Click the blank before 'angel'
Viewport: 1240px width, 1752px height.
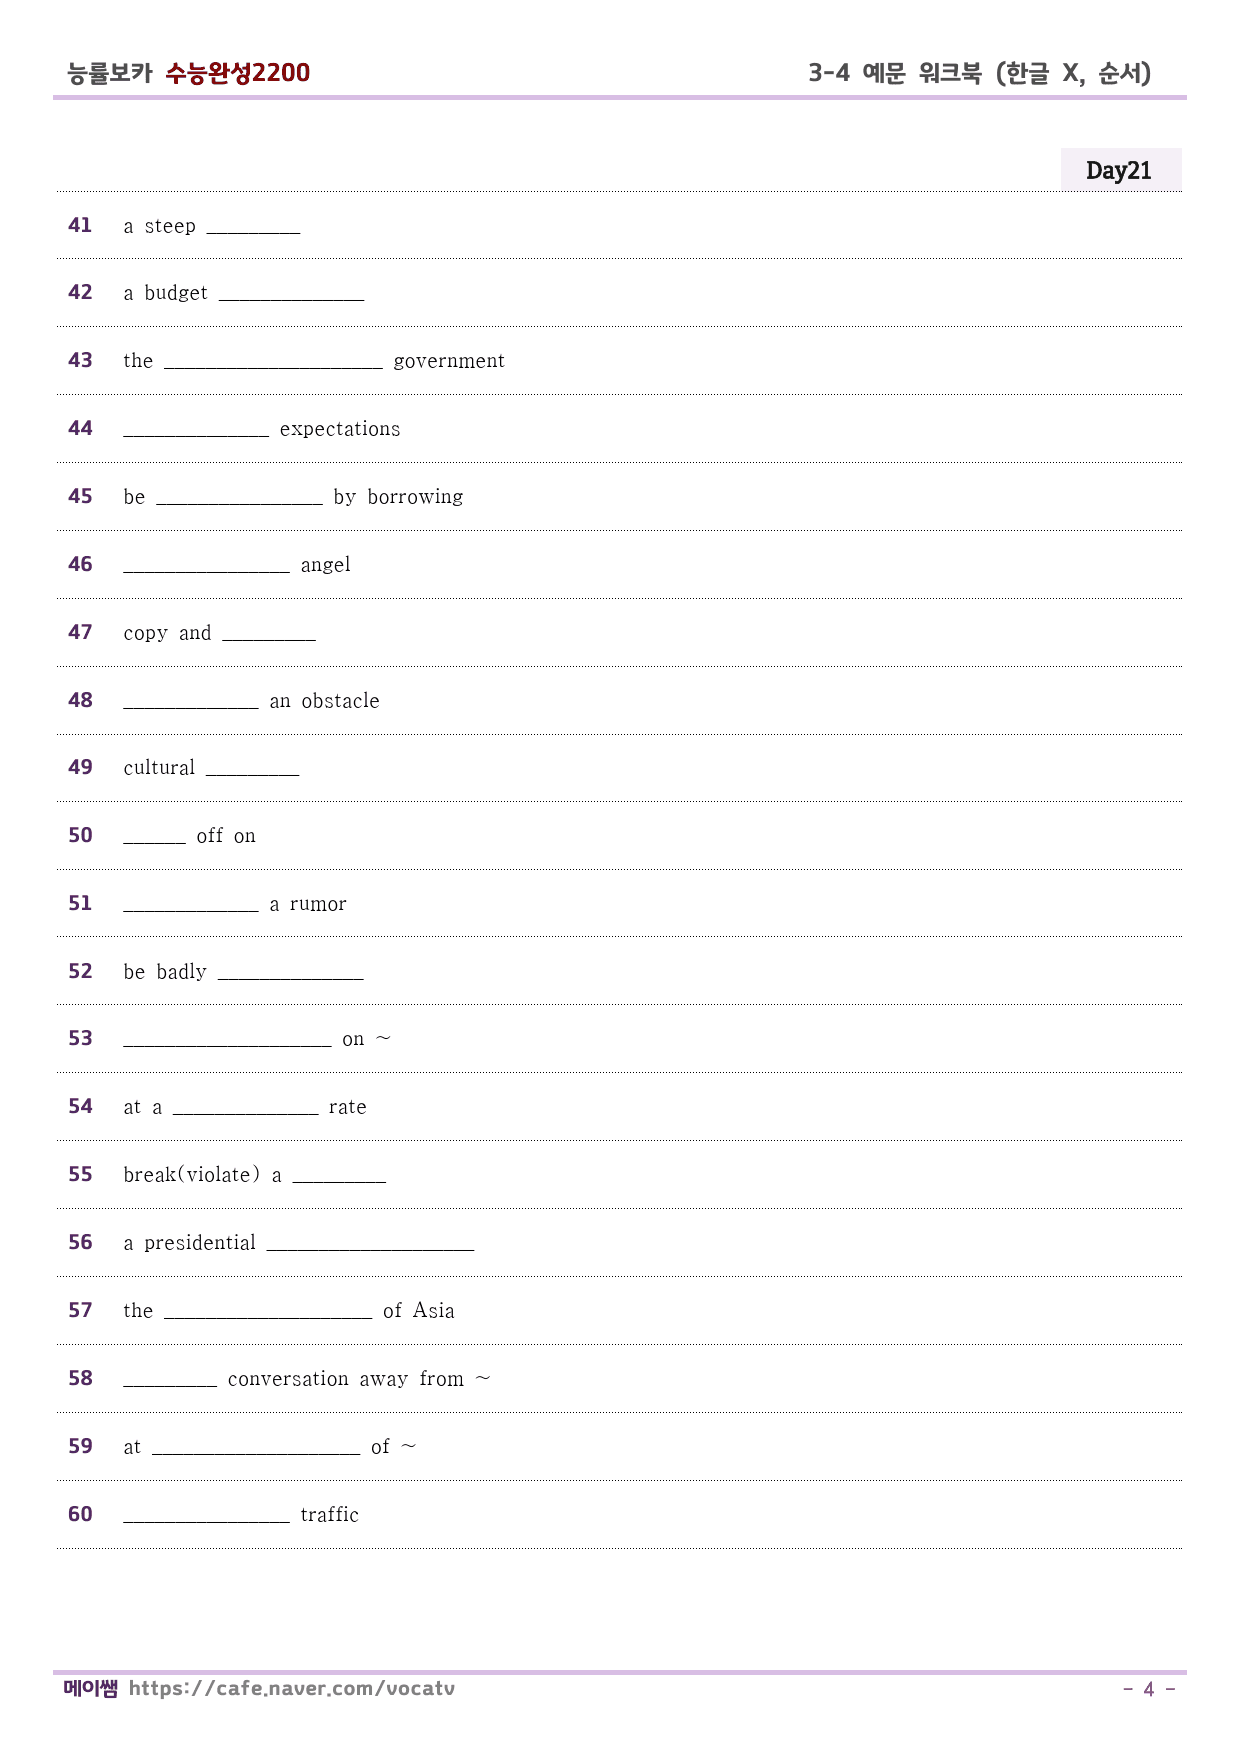tap(206, 566)
